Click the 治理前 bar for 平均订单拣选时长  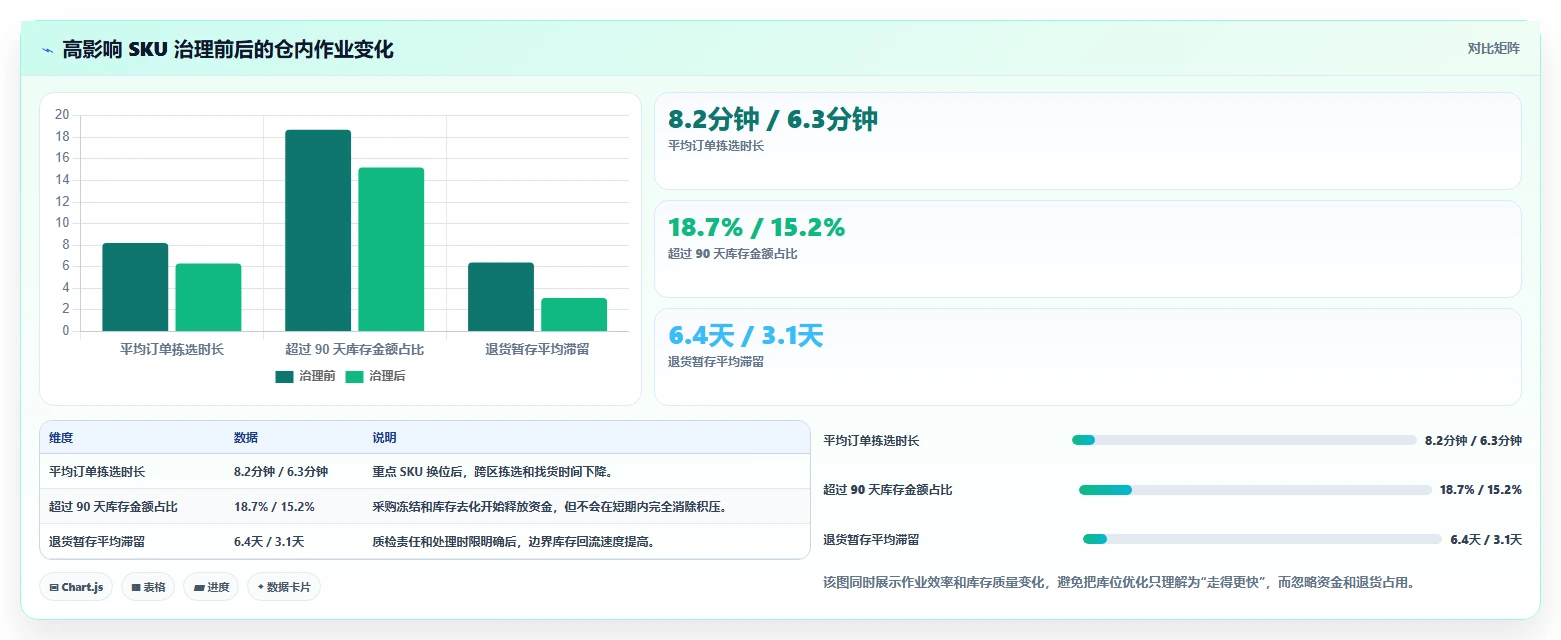click(135, 287)
